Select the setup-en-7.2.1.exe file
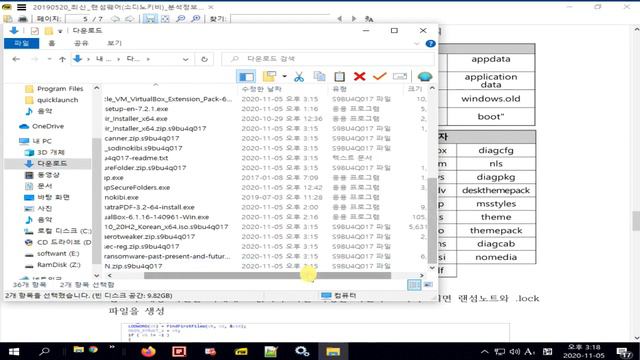Screen dimensions: 640x360 (x=136, y=109)
